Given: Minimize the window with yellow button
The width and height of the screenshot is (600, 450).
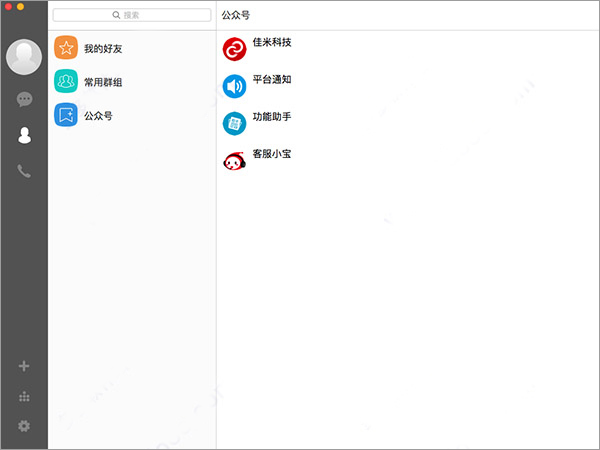Looking at the screenshot, I should point(21,6).
